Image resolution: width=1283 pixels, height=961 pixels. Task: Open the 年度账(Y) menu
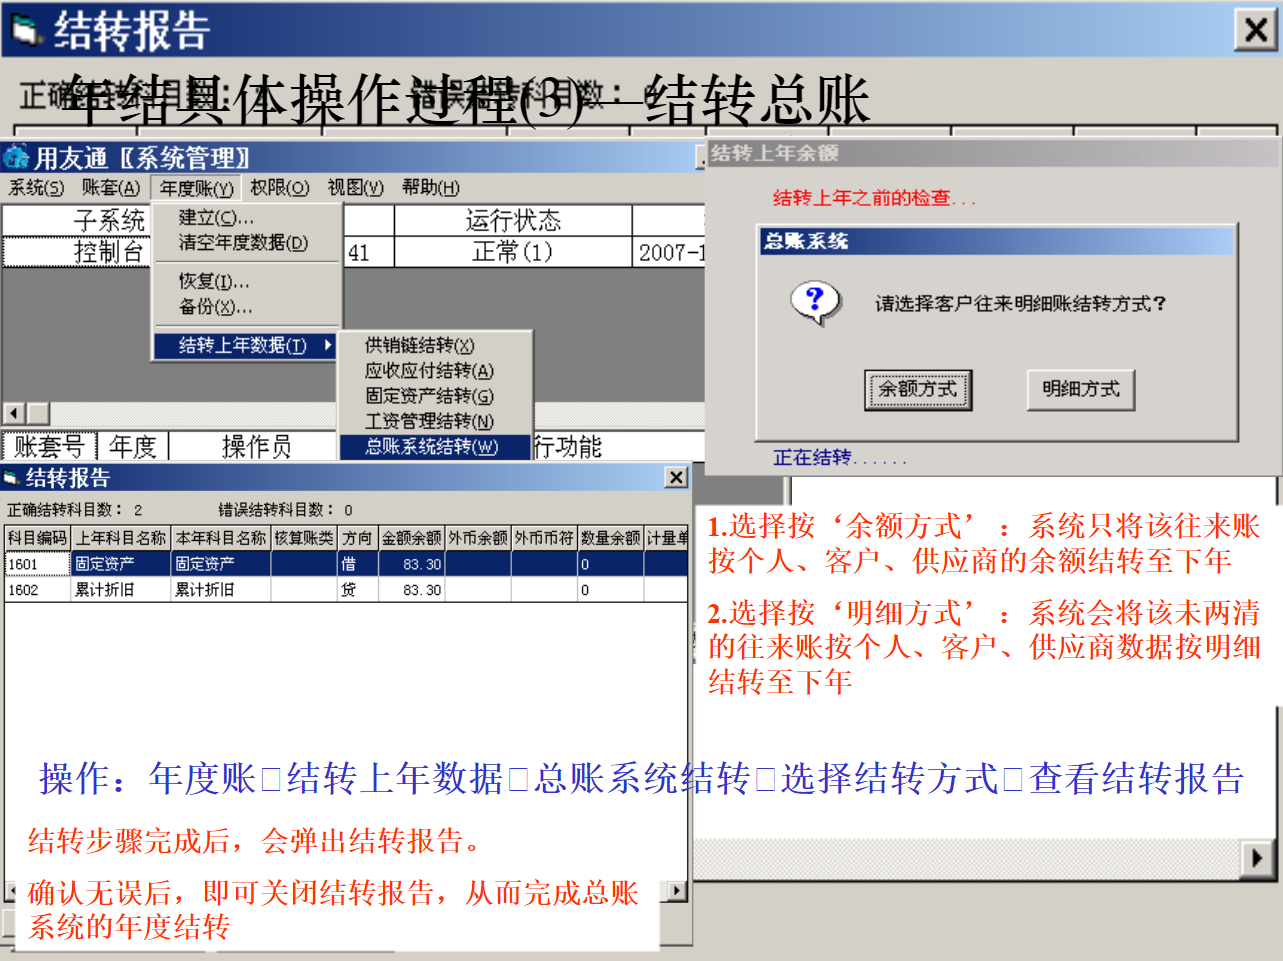196,188
